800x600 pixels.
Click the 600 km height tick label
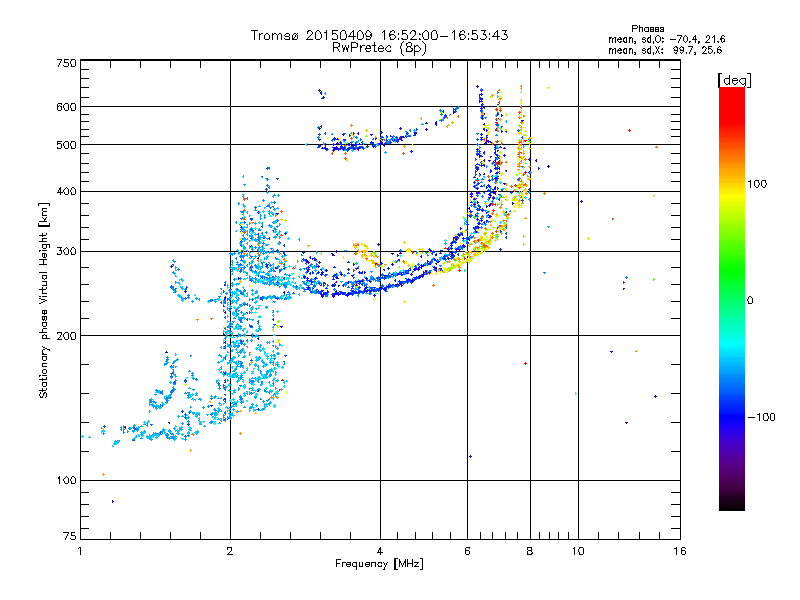(x=66, y=107)
